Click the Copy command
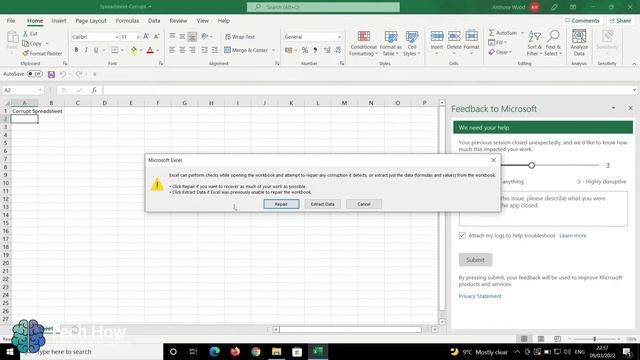640x360 pixels. 33,43
